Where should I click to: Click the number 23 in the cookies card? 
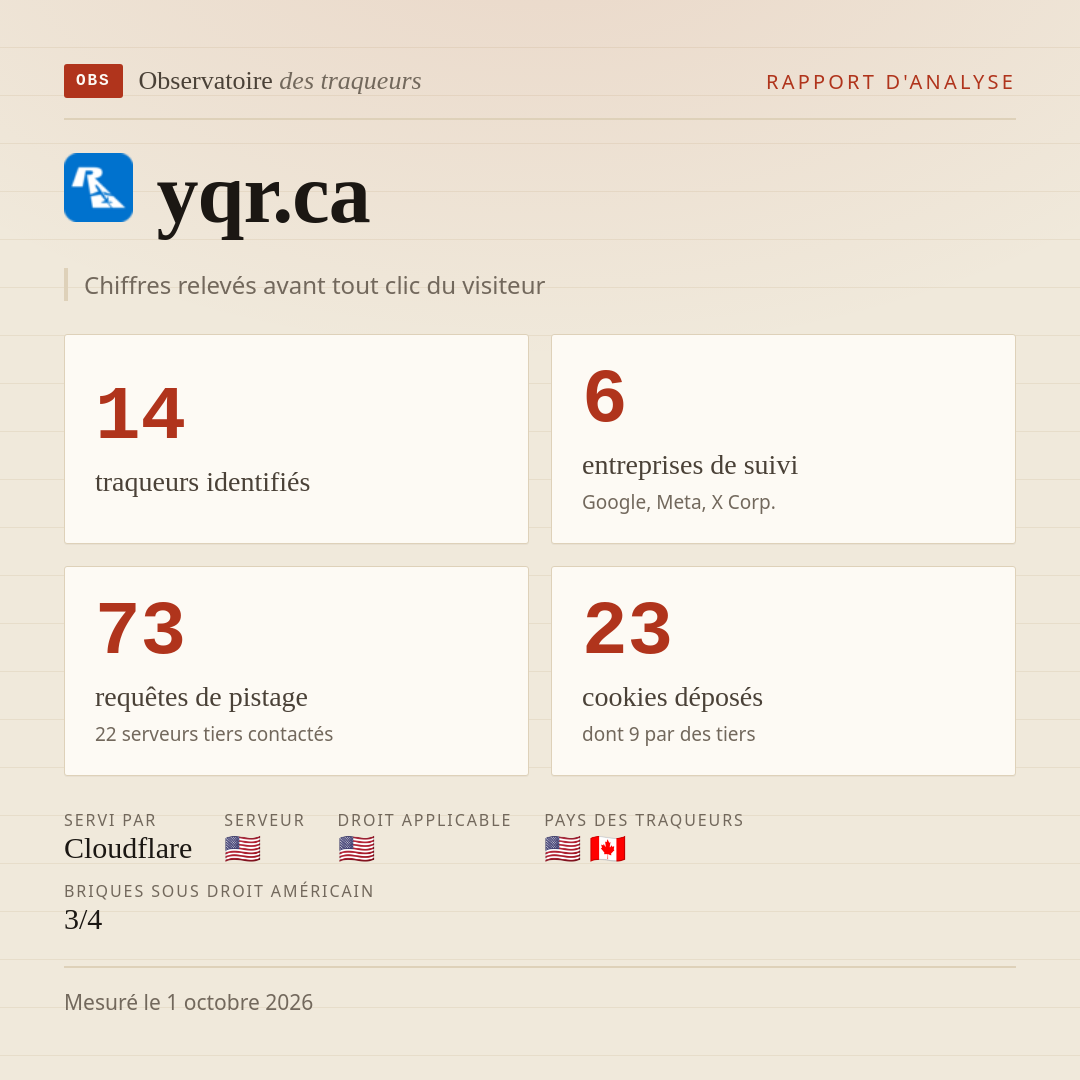627,628
